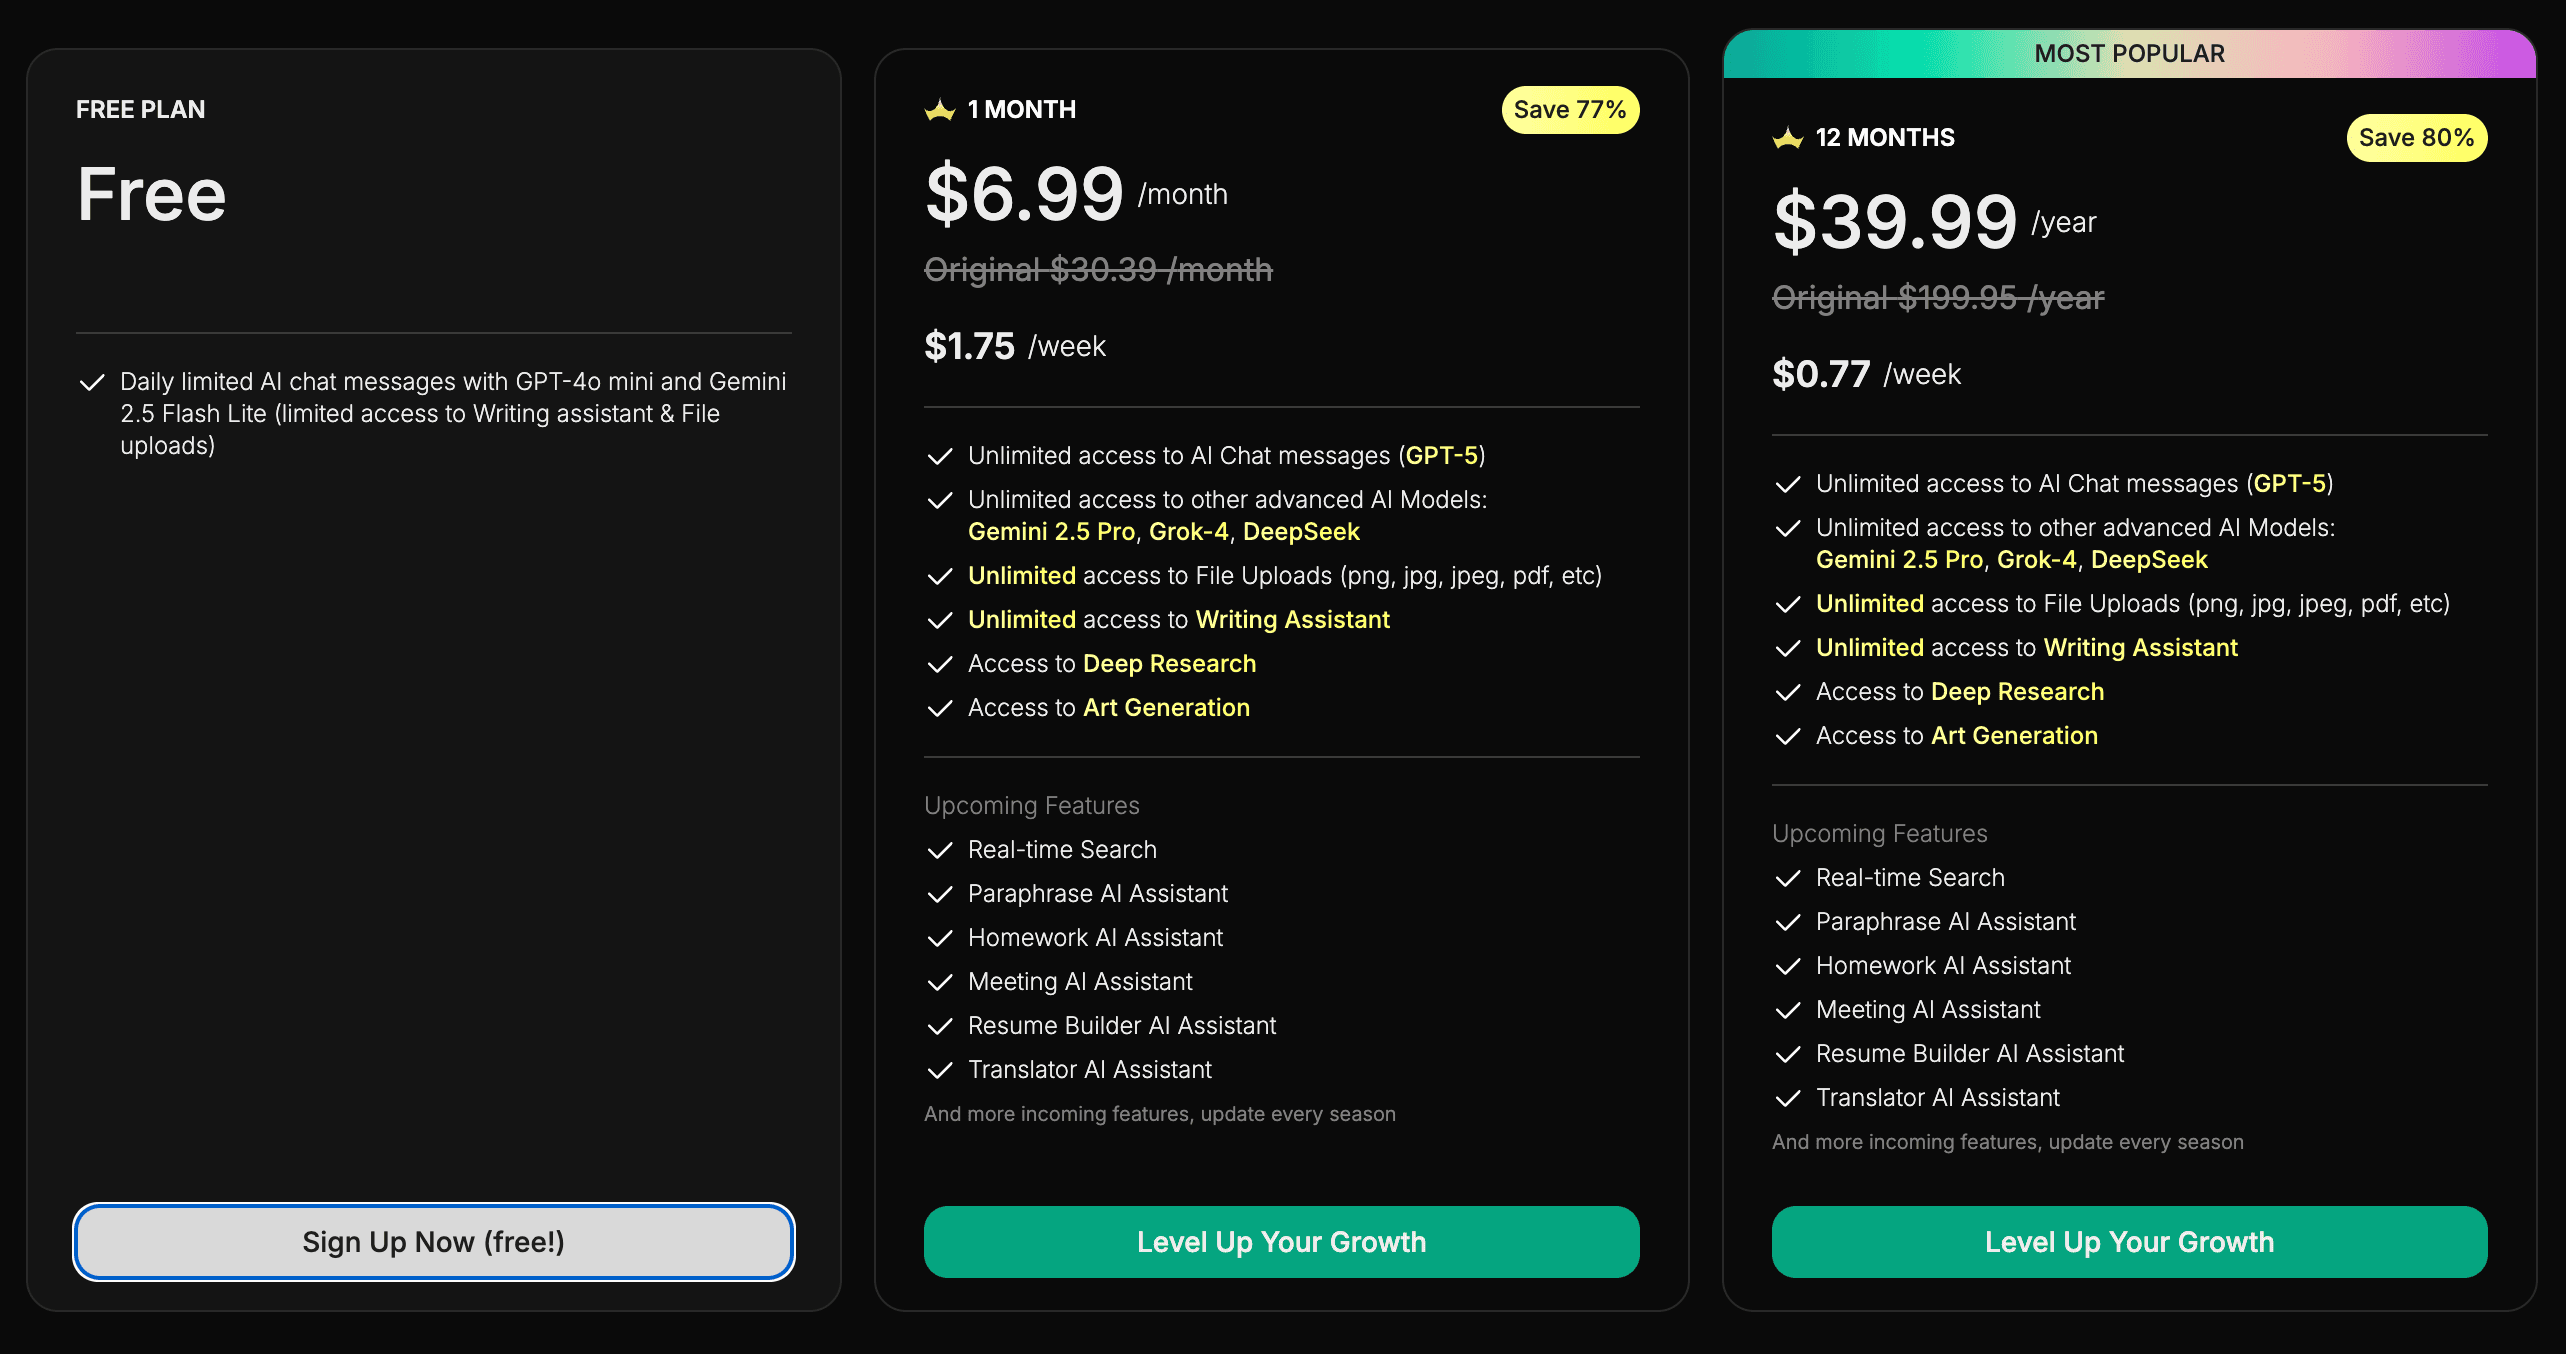Click the checkmark beside Real-time Search feature
This screenshot has height=1354, width=2566.
click(941, 850)
